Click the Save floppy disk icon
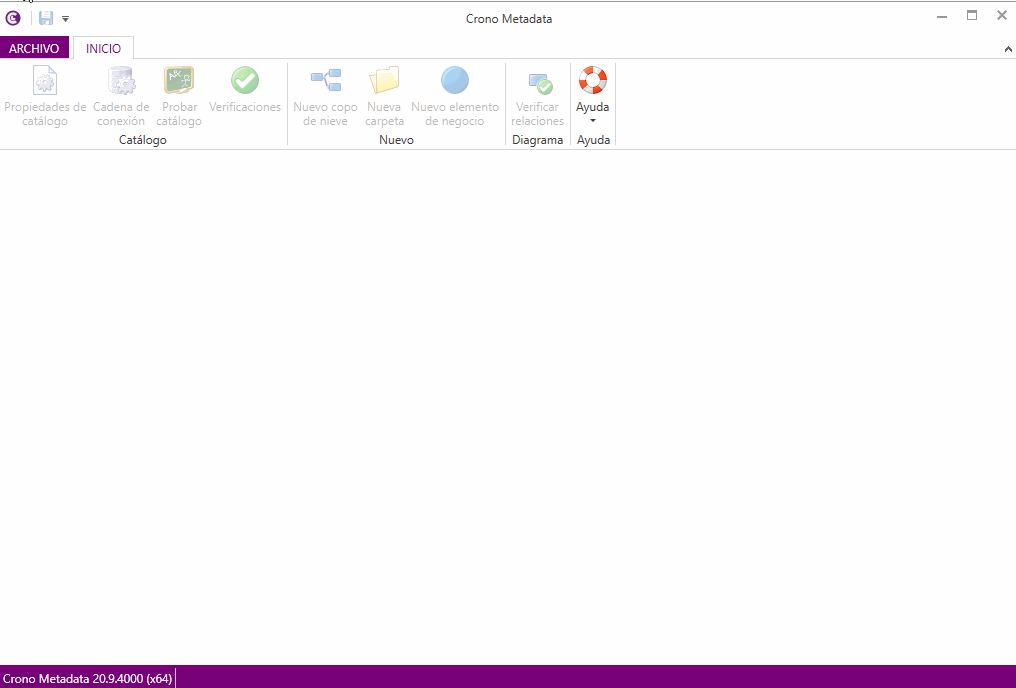The width and height of the screenshot is (1016, 688). [x=46, y=18]
